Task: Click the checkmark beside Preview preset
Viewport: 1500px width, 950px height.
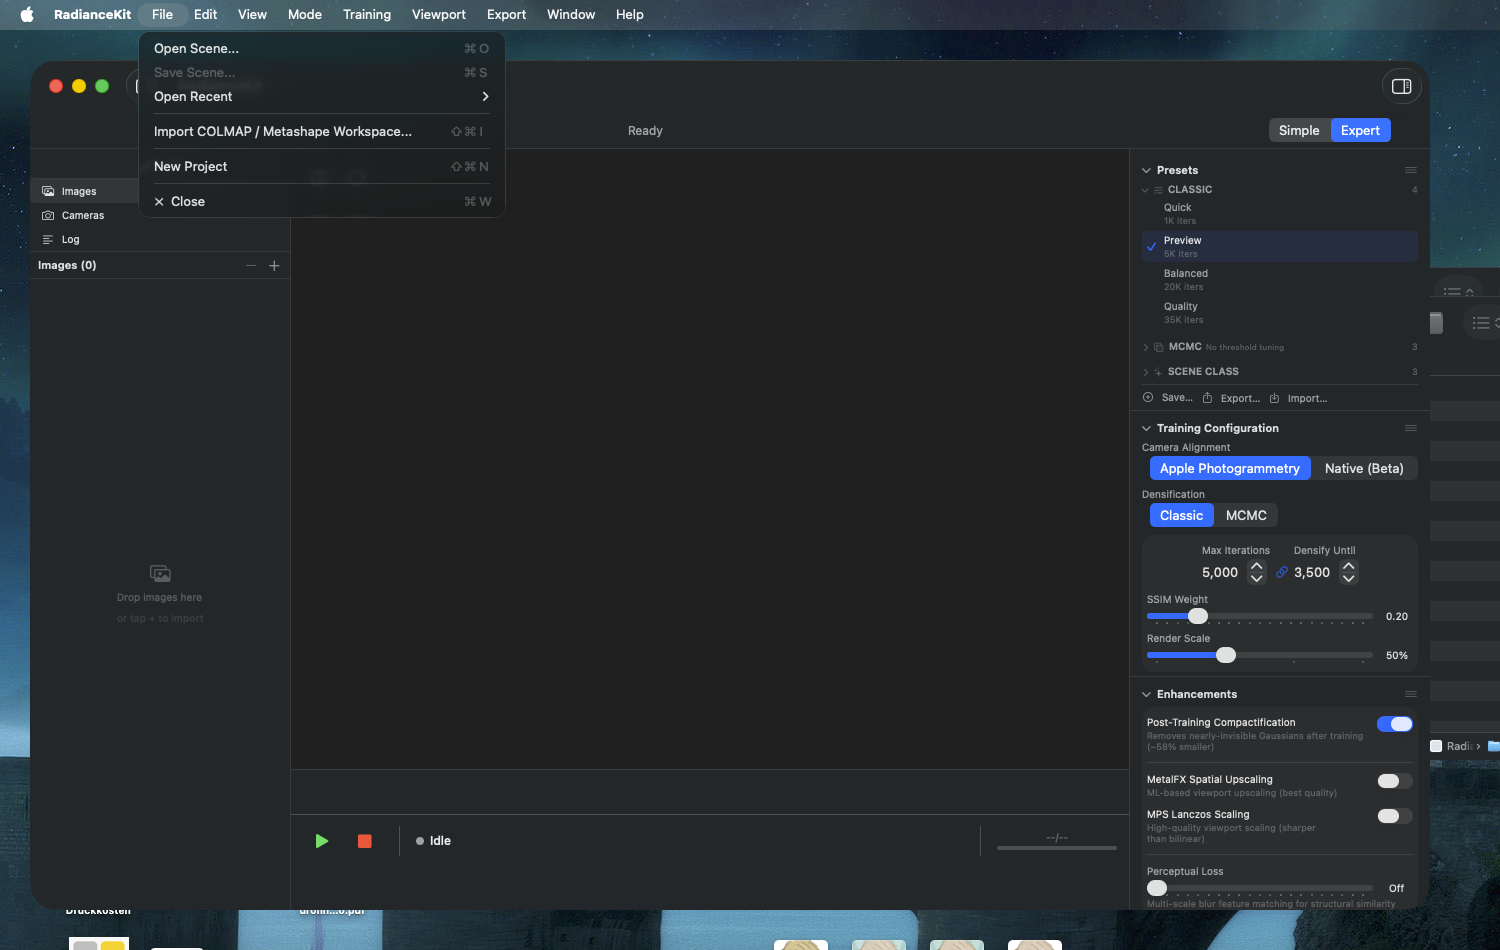Action: click(1152, 246)
